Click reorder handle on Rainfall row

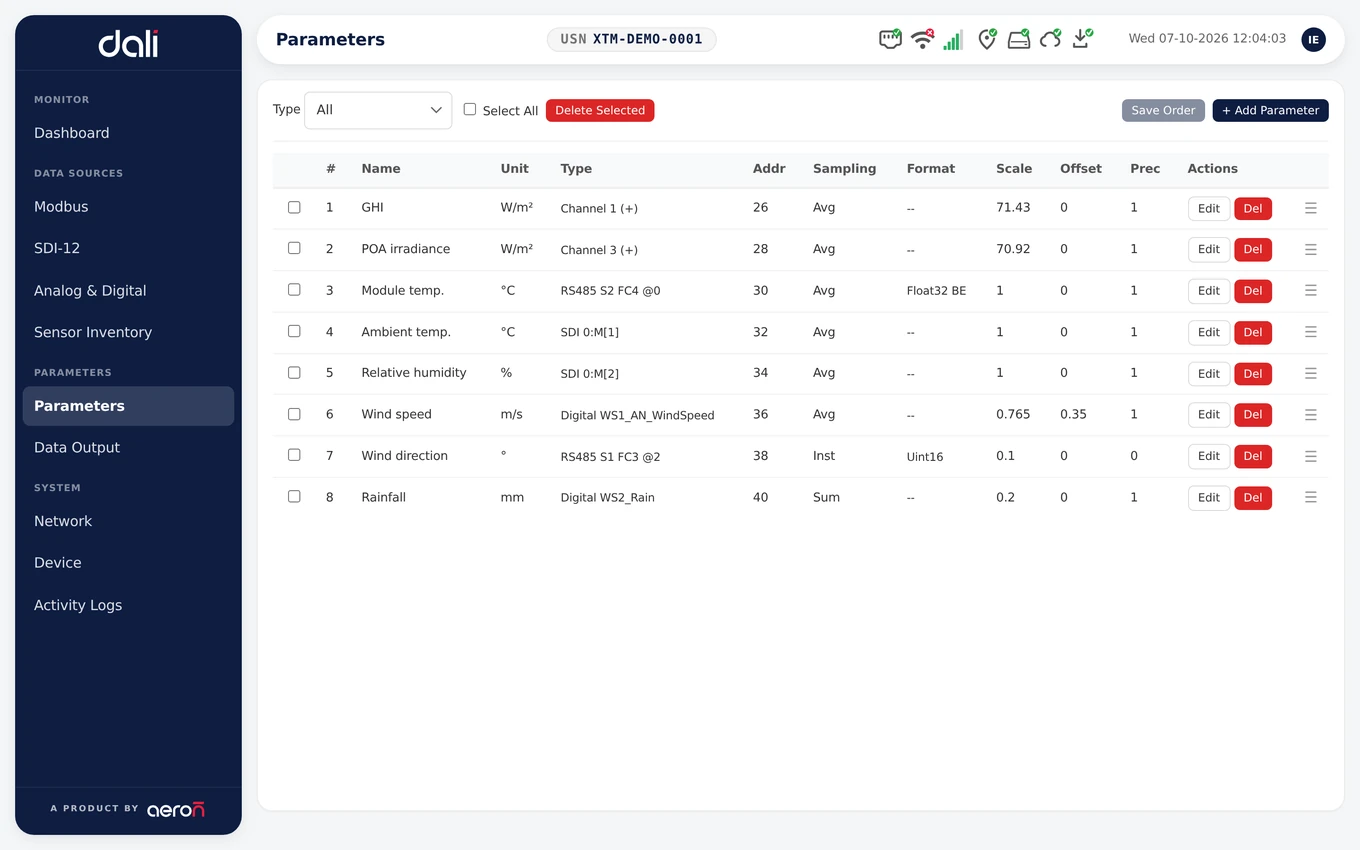[1310, 497]
